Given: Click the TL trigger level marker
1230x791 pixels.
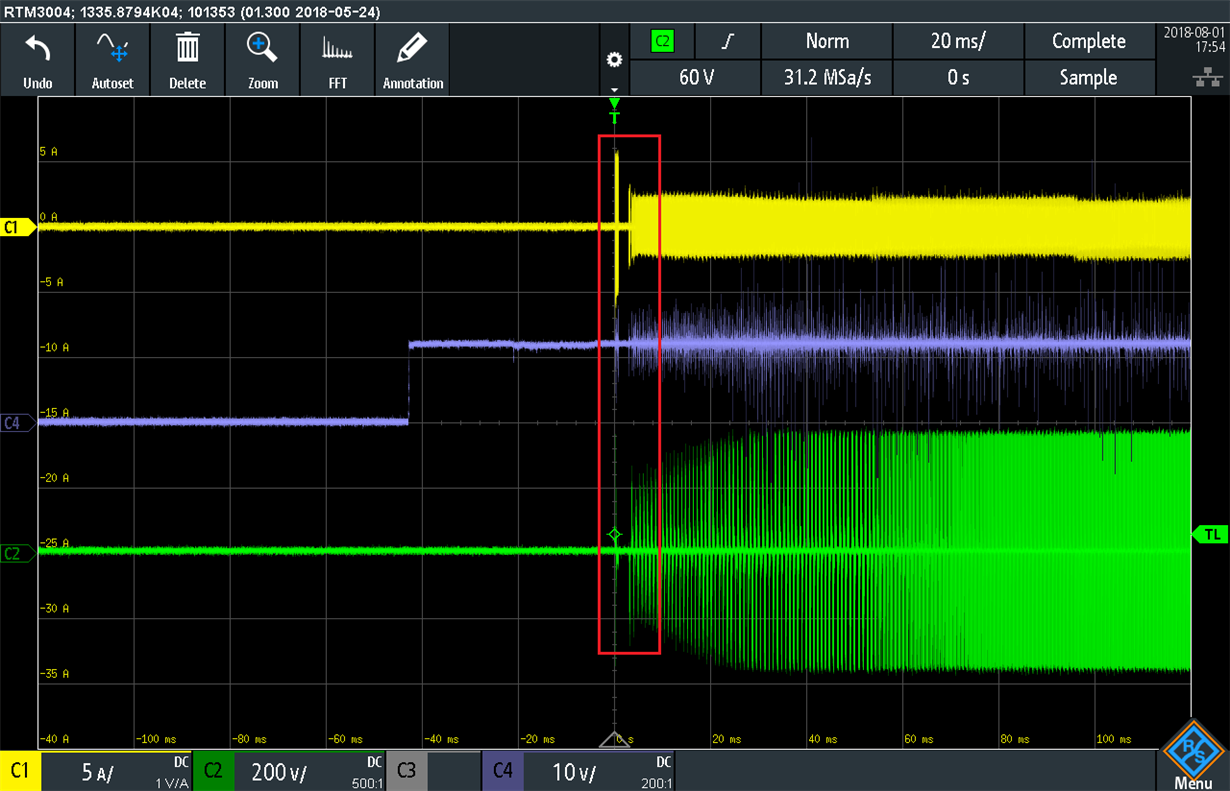Looking at the screenshot, I should click(x=1210, y=535).
